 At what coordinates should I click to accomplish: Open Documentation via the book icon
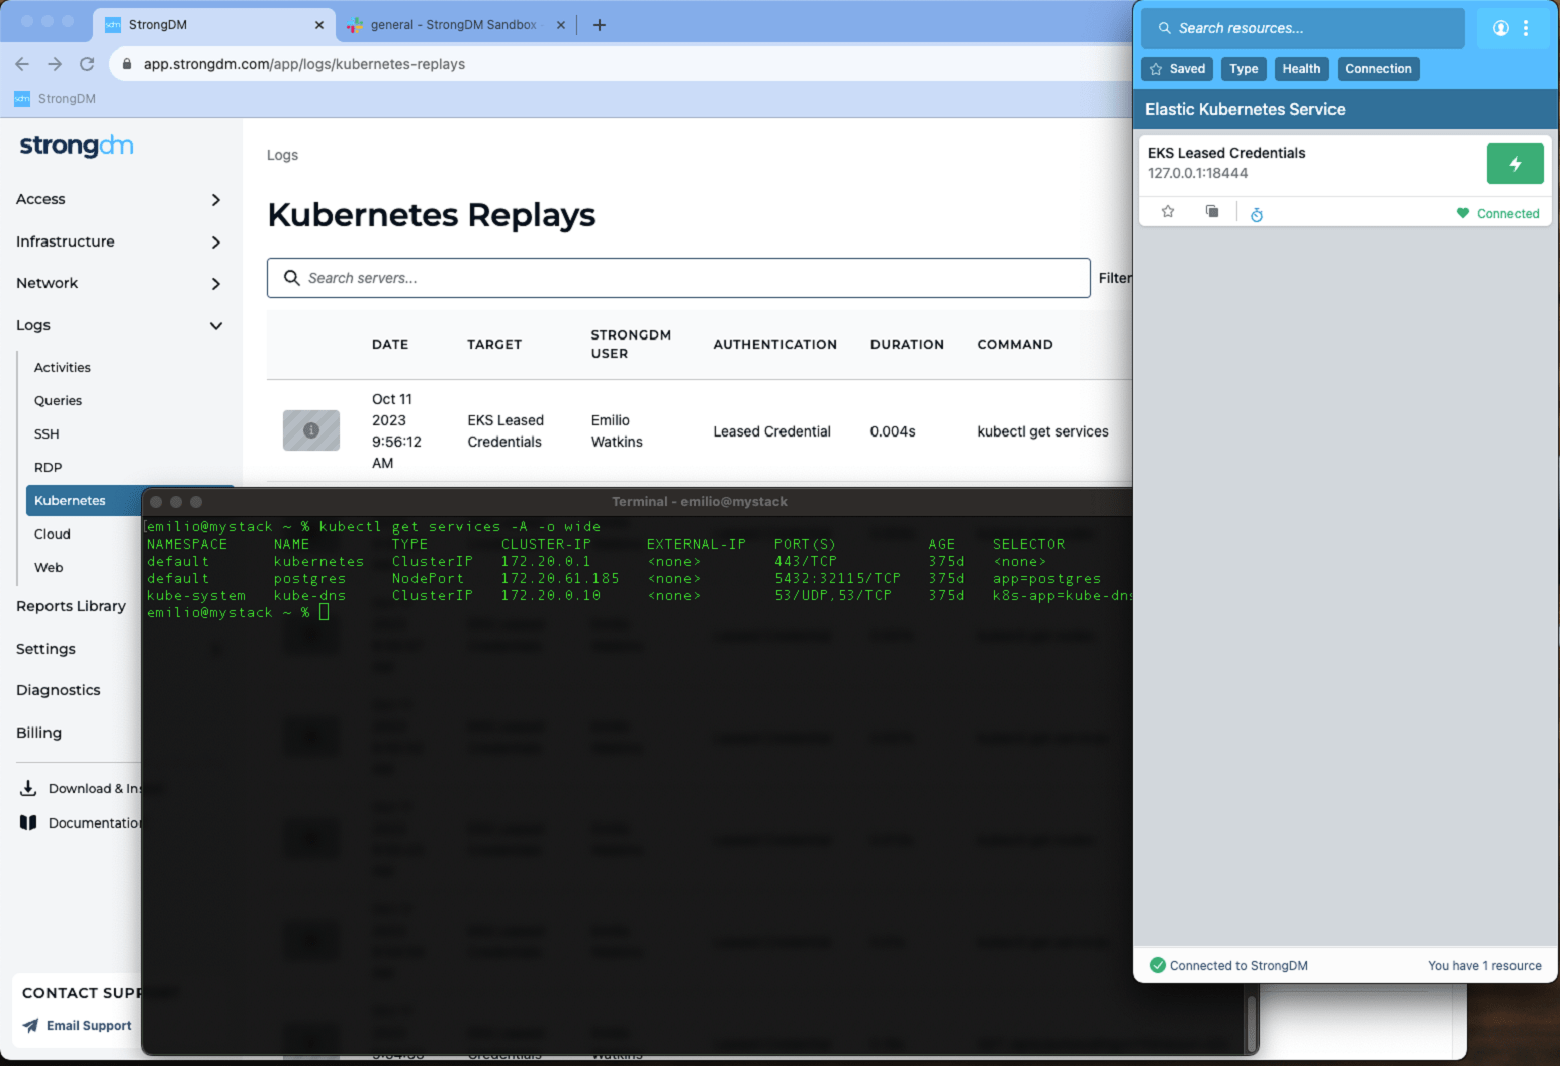click(27, 822)
